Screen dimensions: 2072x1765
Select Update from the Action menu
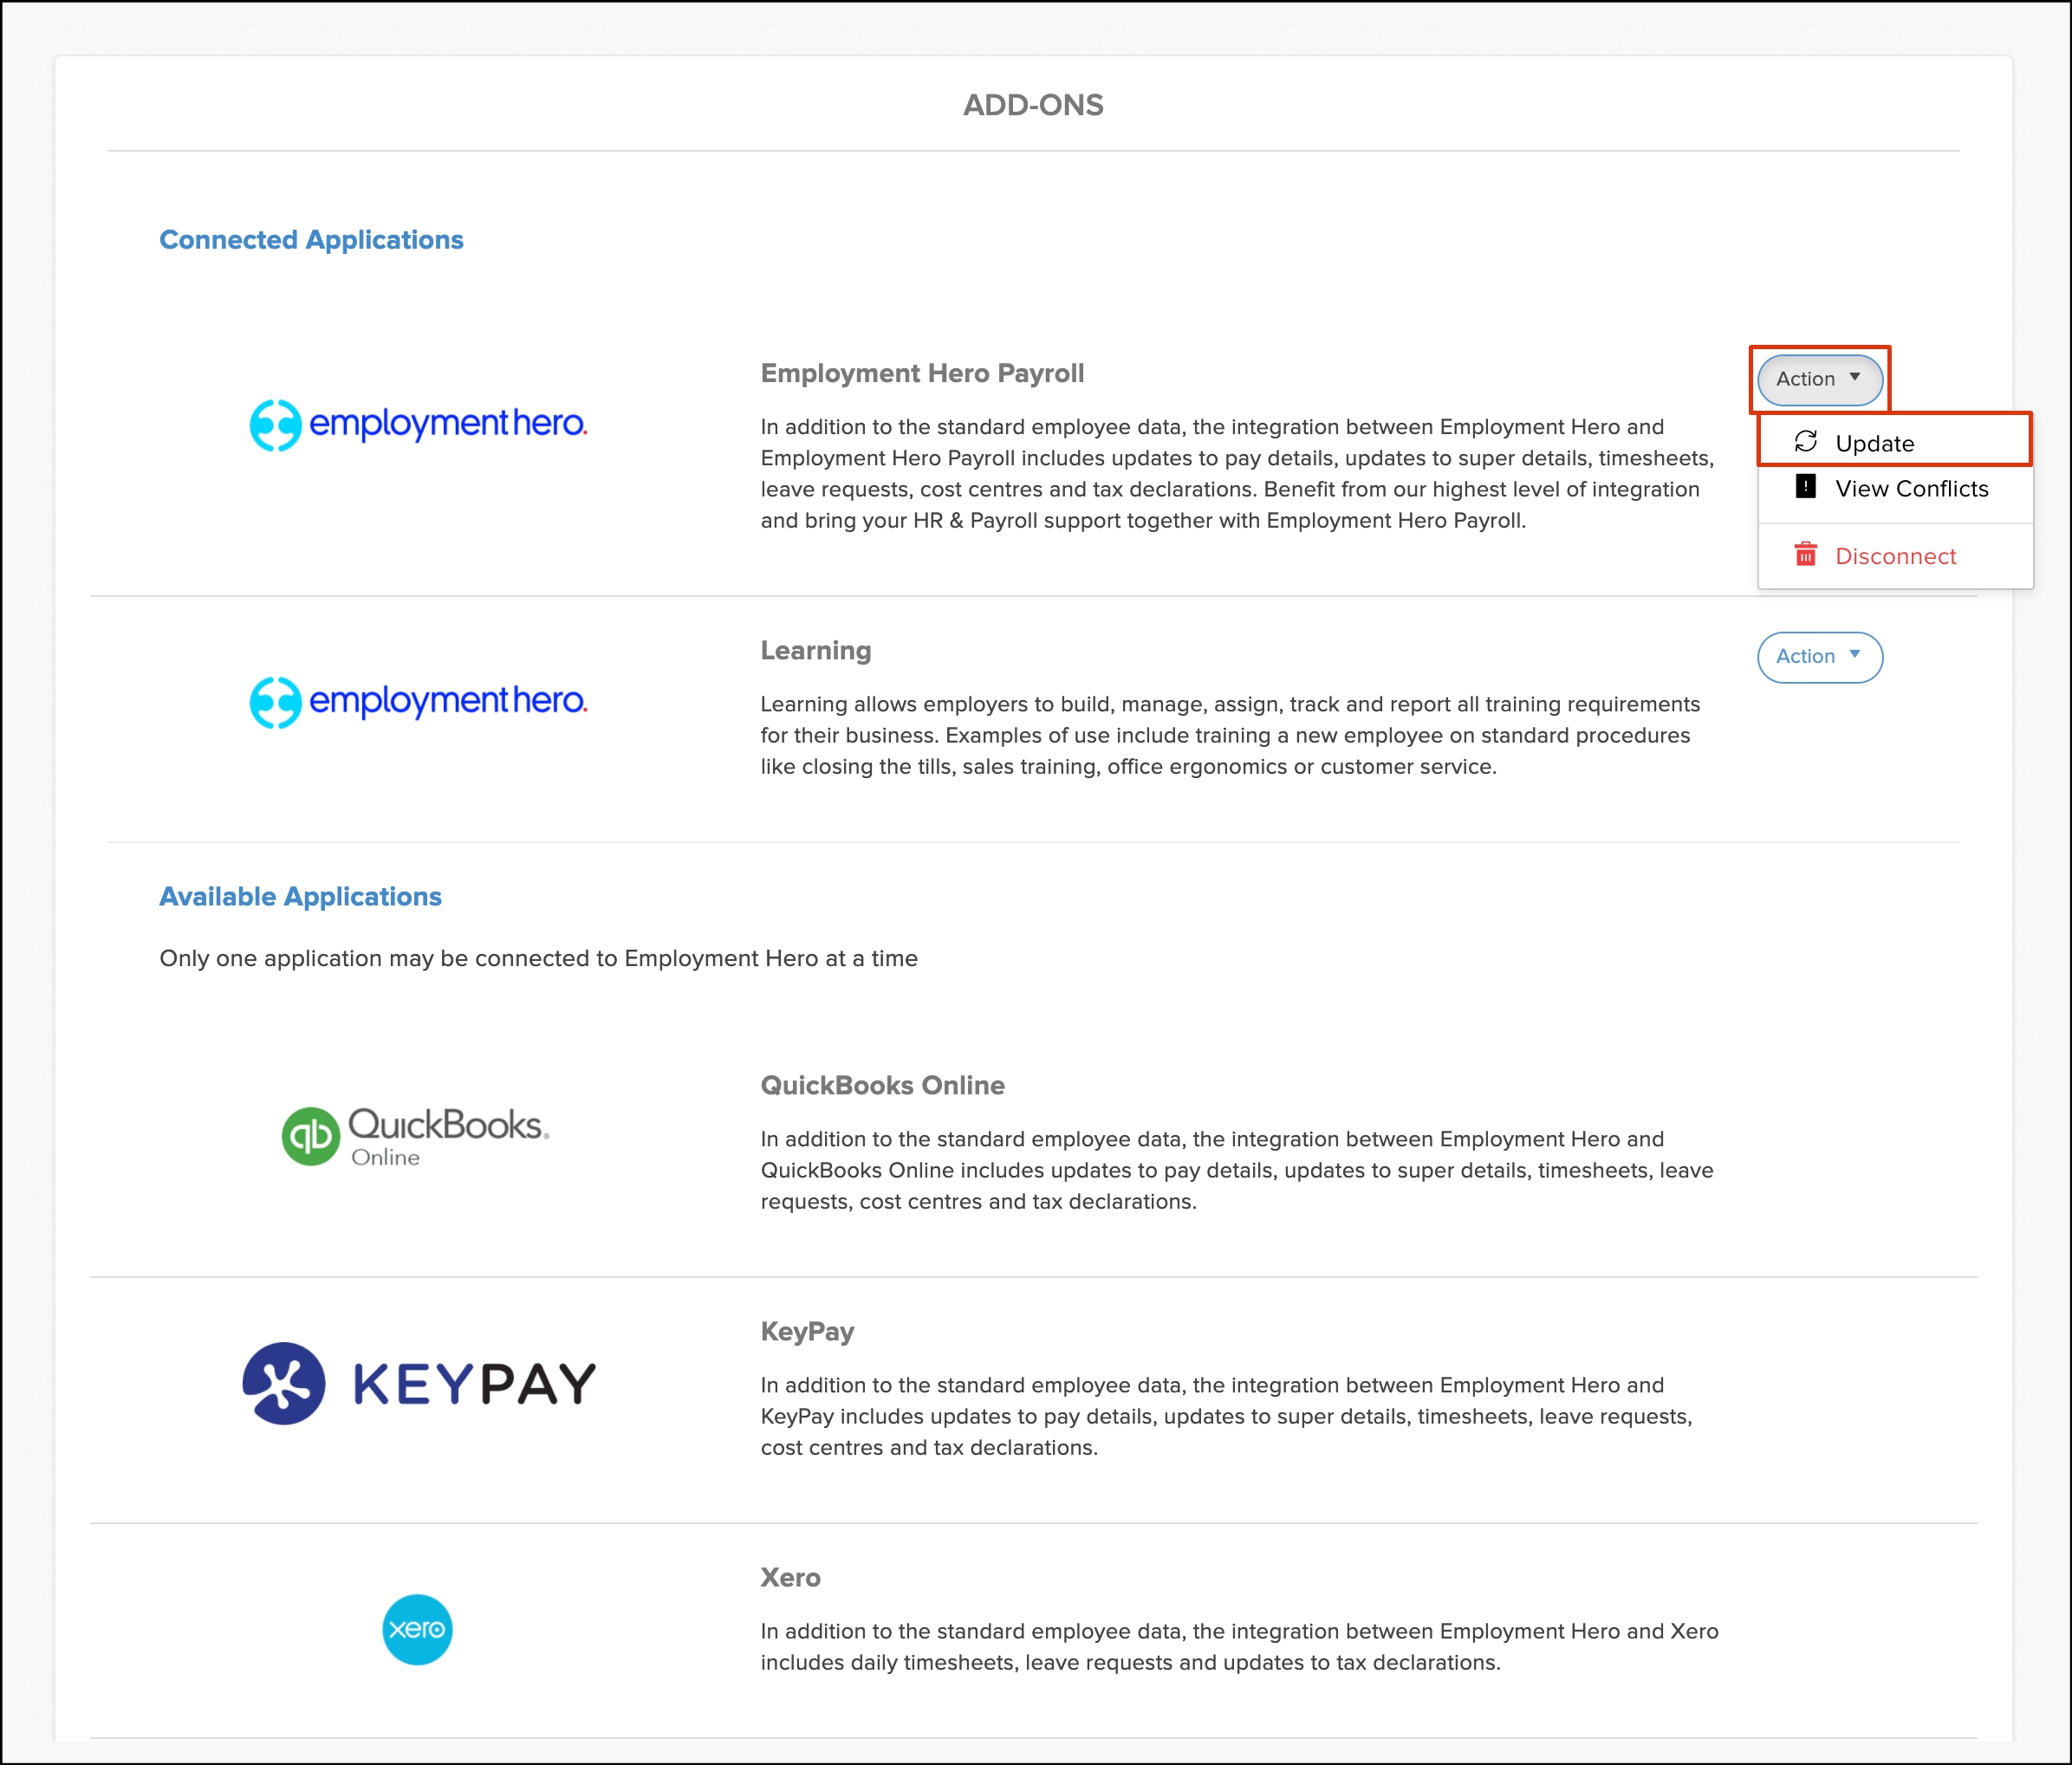(1874, 443)
